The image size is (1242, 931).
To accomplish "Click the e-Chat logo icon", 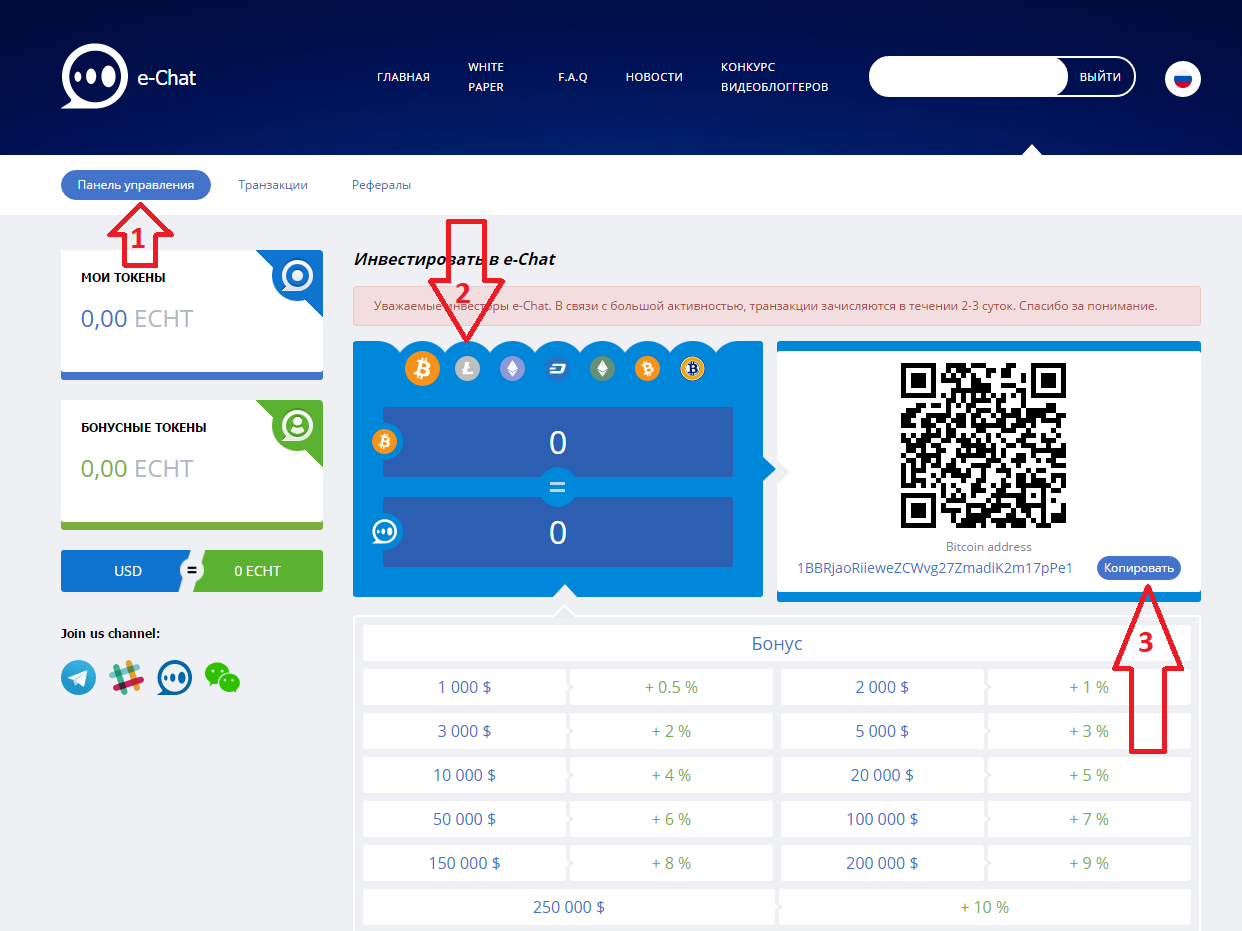I will tap(95, 75).
